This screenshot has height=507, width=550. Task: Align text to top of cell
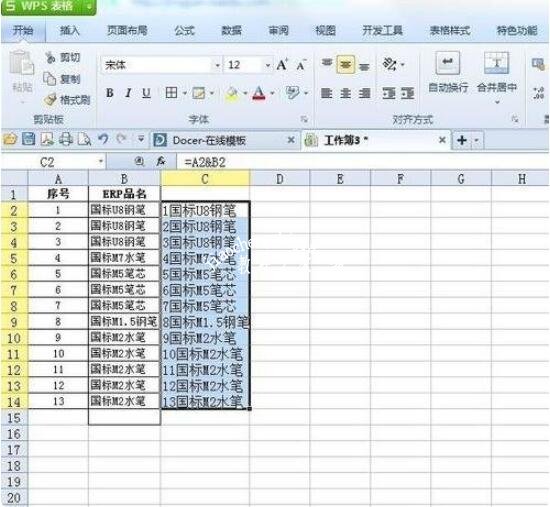327,64
